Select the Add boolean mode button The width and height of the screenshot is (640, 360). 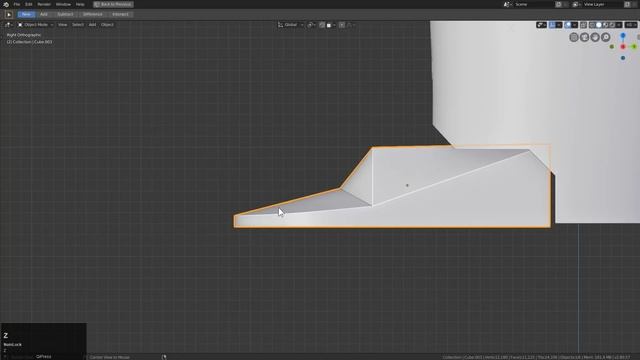(44, 14)
